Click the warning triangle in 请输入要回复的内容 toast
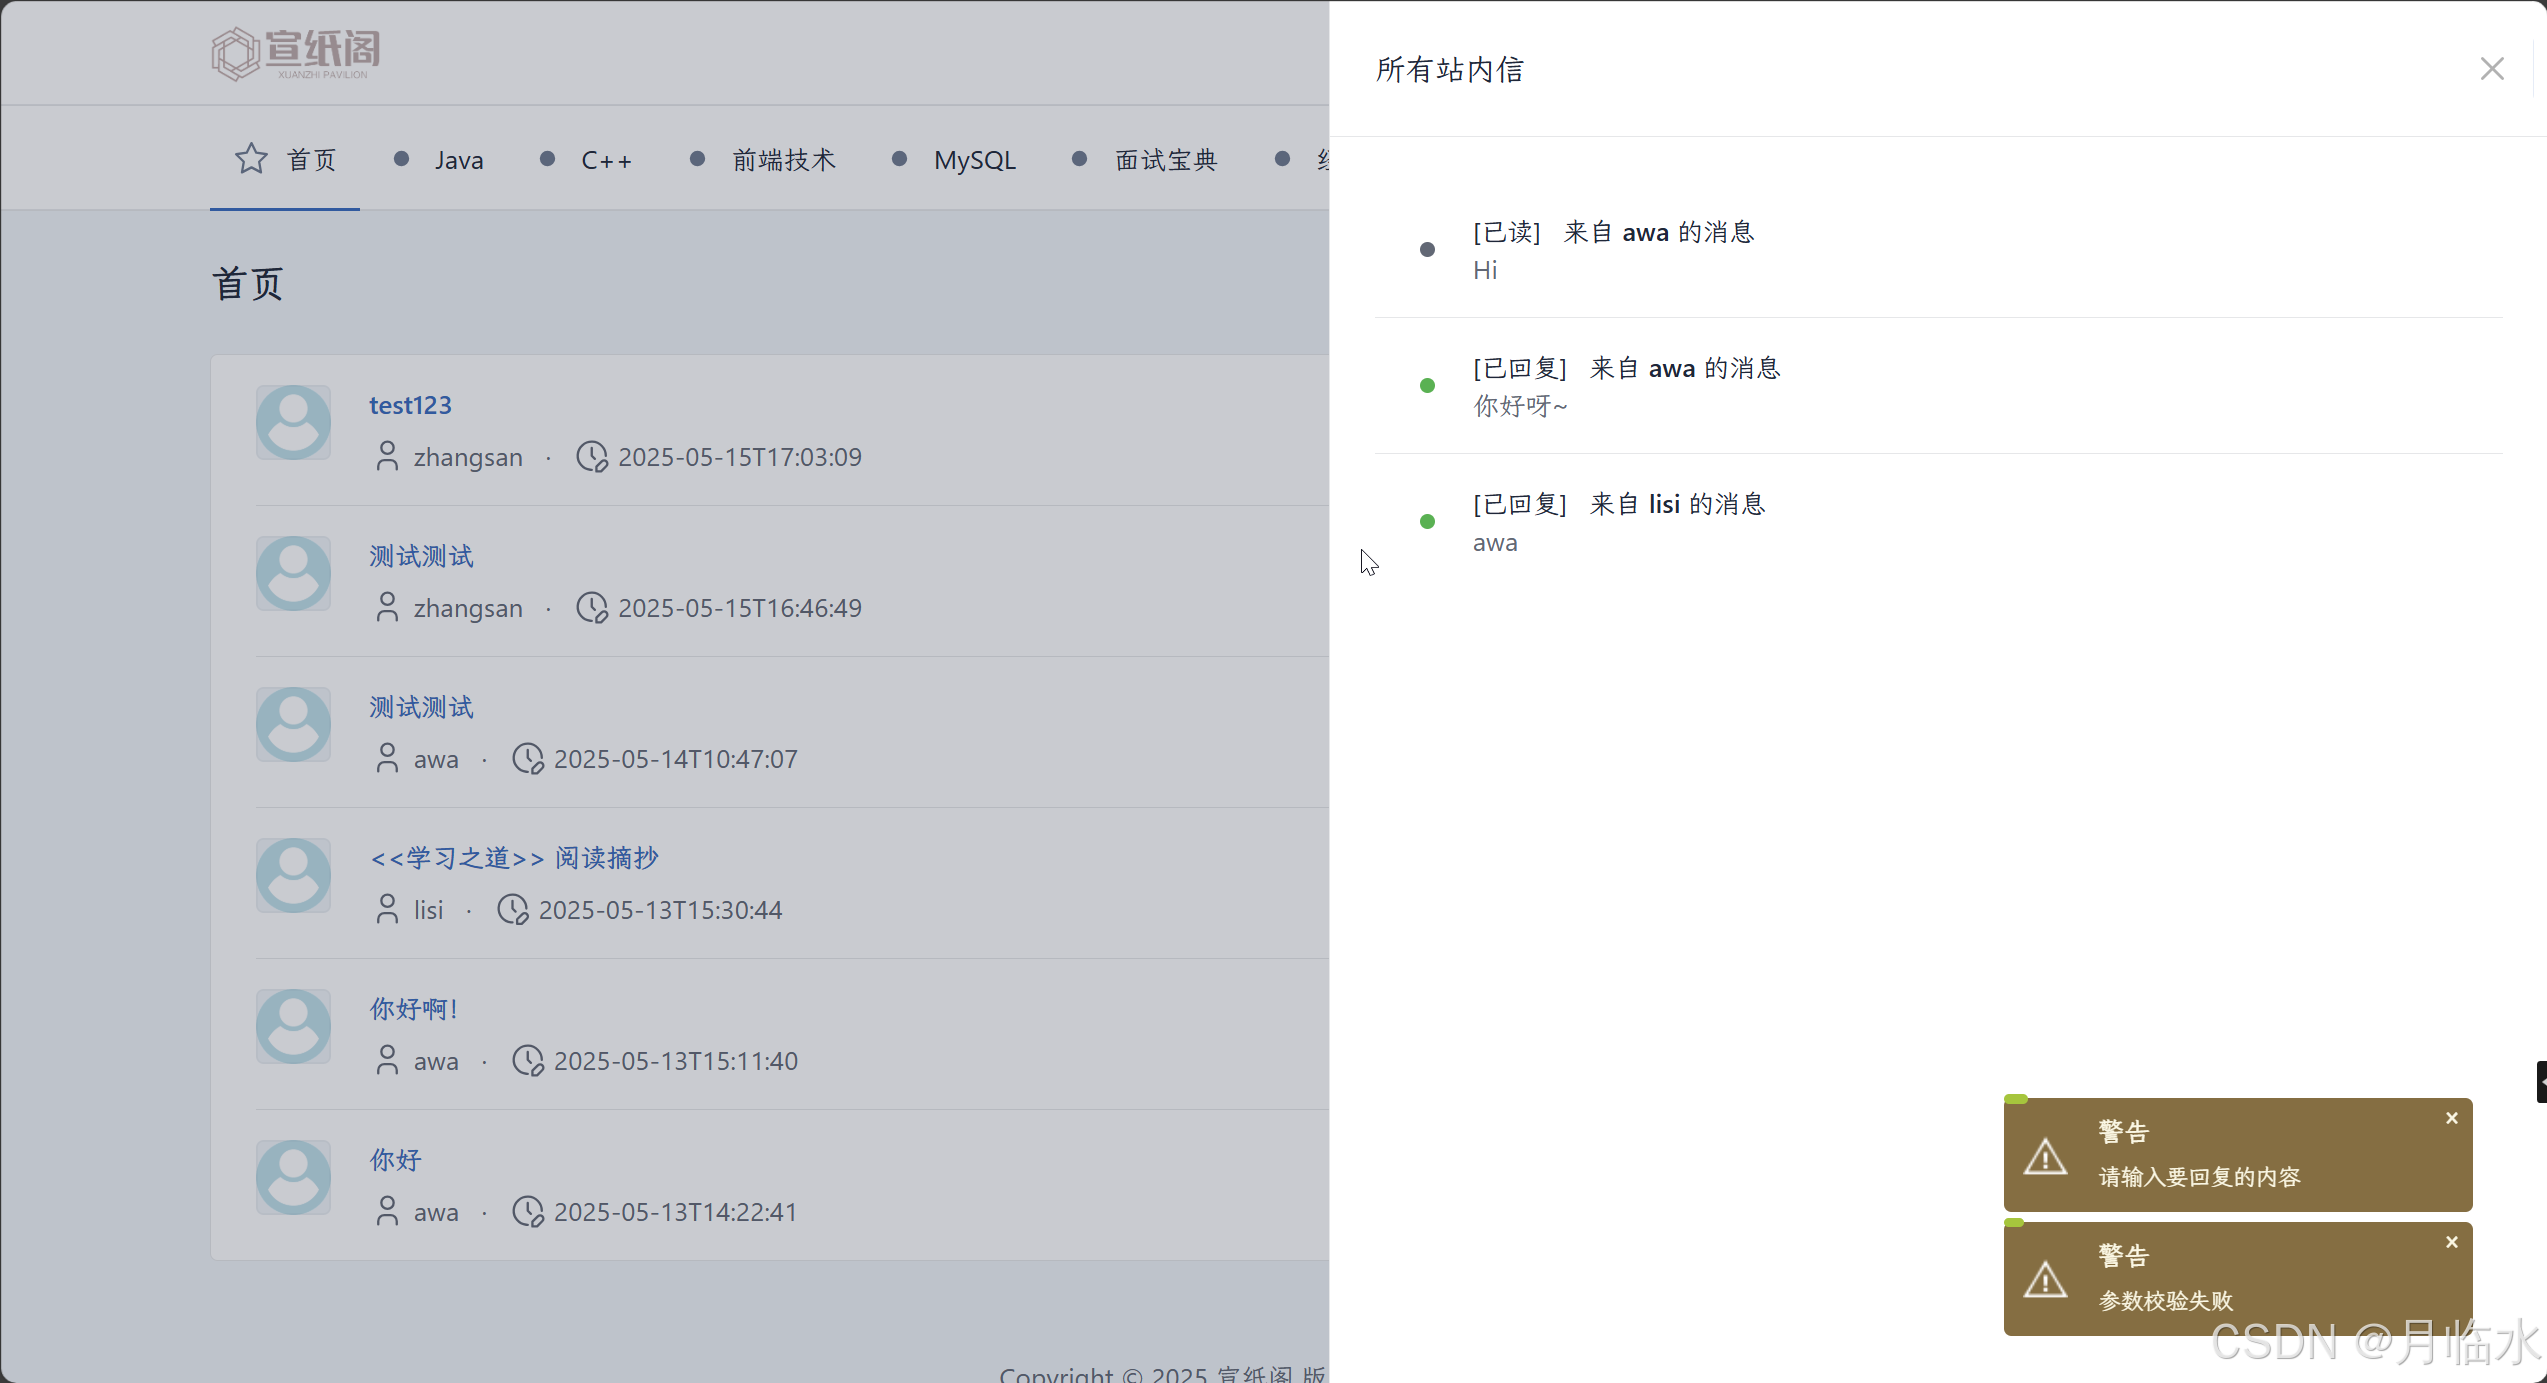This screenshot has height=1383, width=2547. [2045, 1157]
